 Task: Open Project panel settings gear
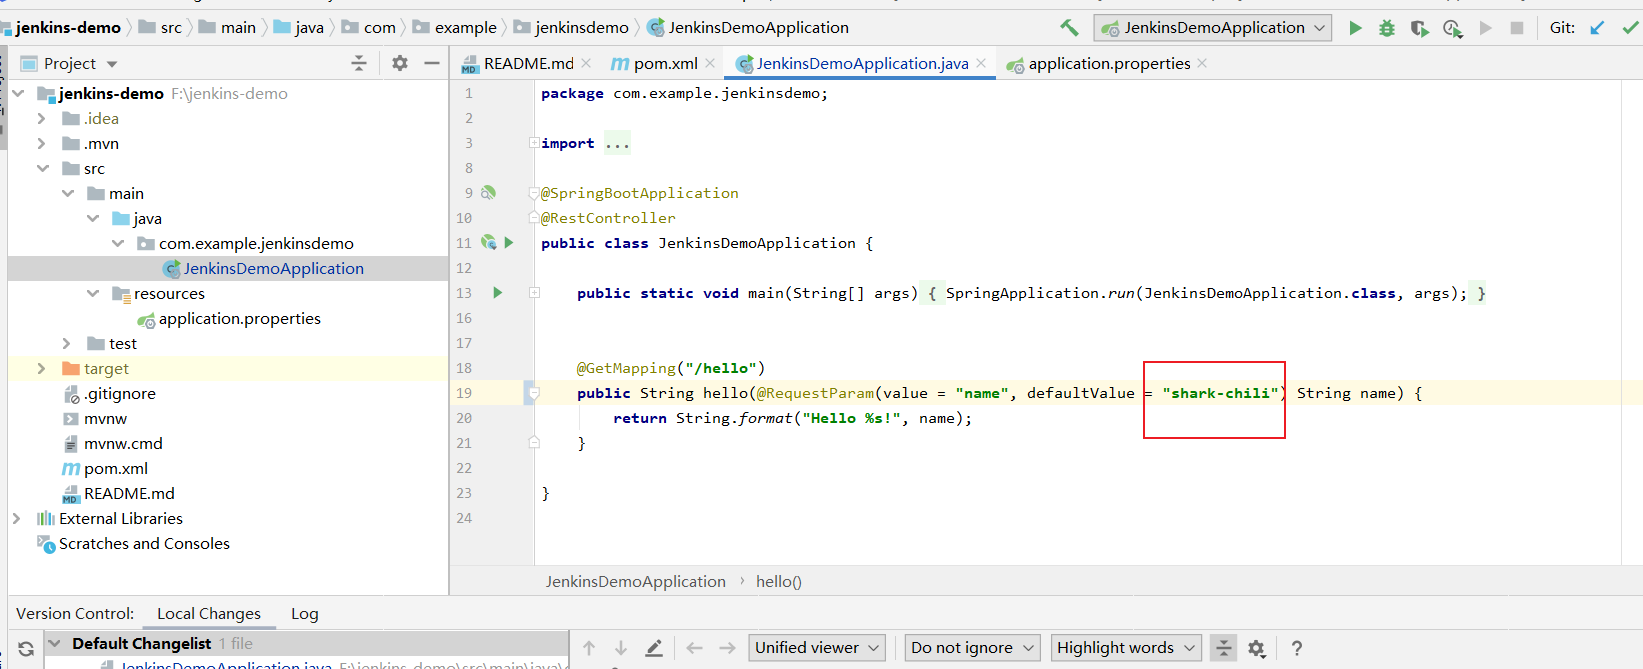click(400, 63)
